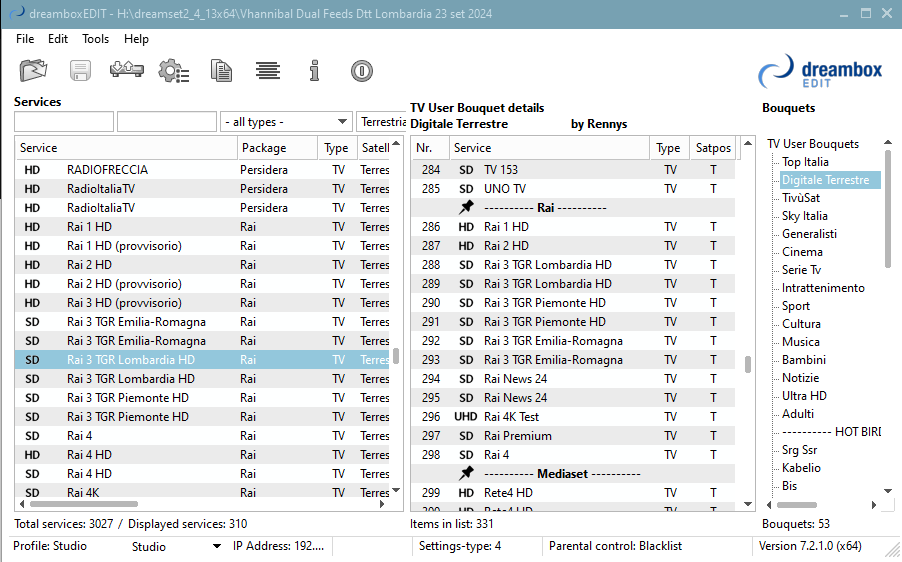Click the FTP transfer receiver icon
902x562 pixels.
pyautogui.click(x=127, y=70)
